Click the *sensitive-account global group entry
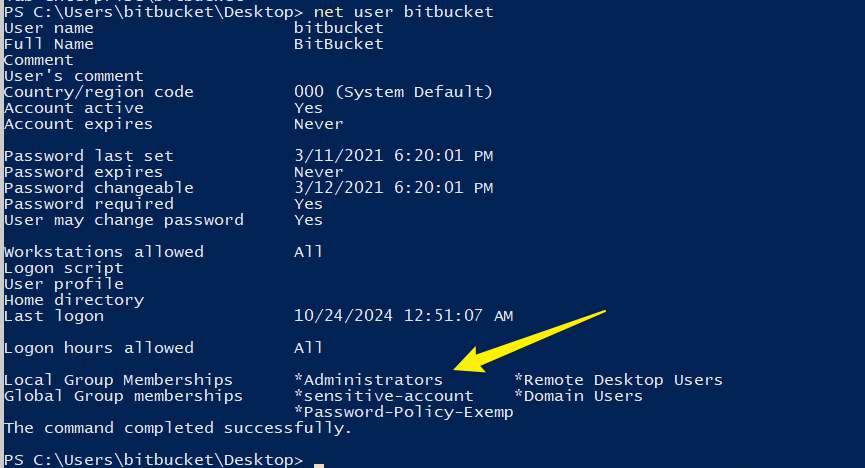The image size is (865, 468). (383, 396)
